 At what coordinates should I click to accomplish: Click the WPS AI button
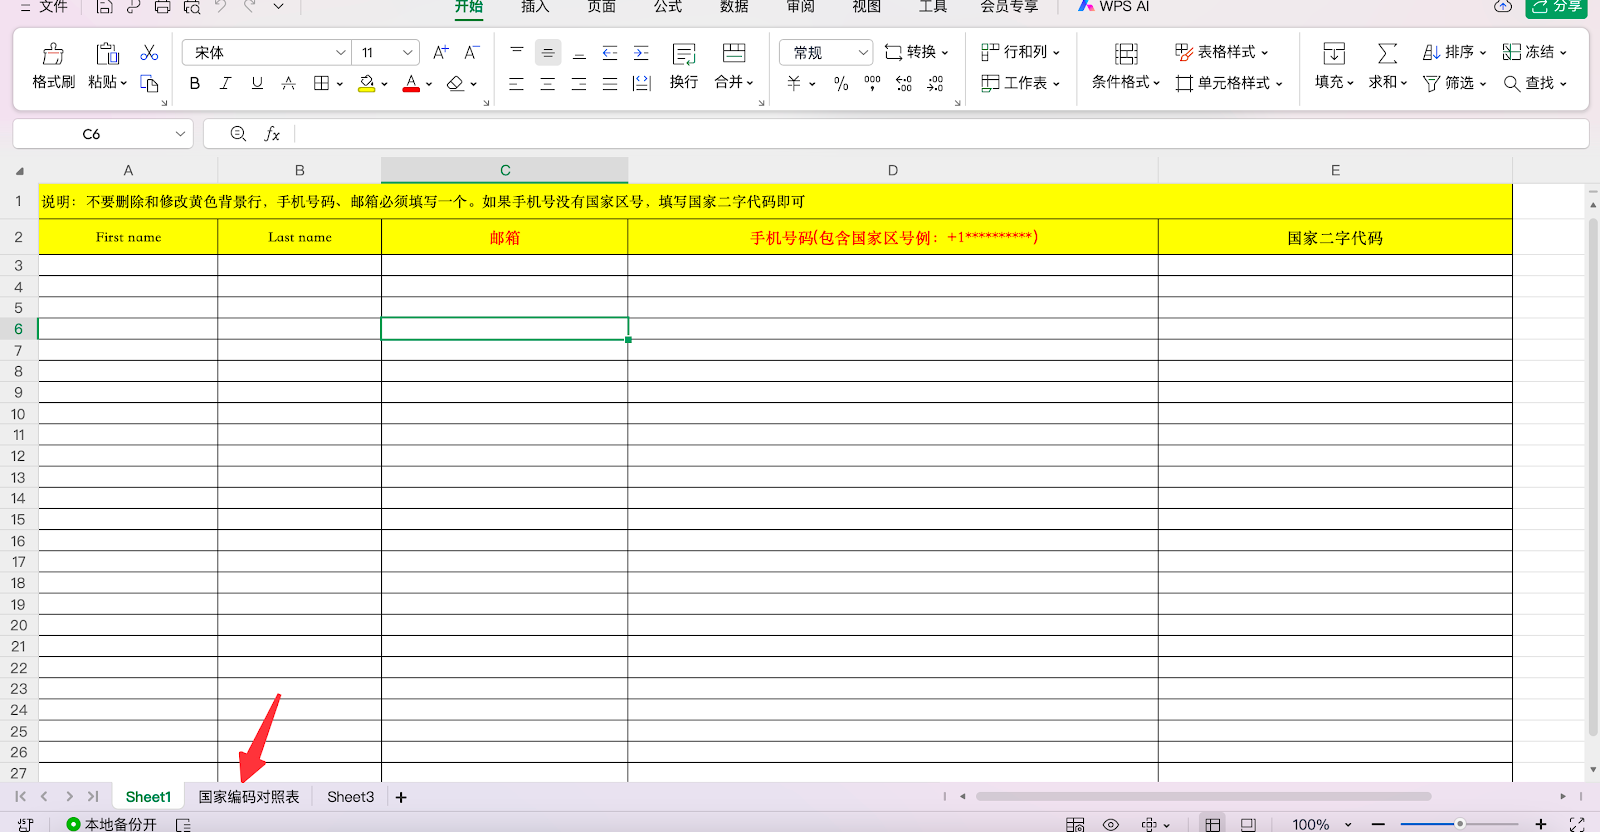click(x=1114, y=7)
